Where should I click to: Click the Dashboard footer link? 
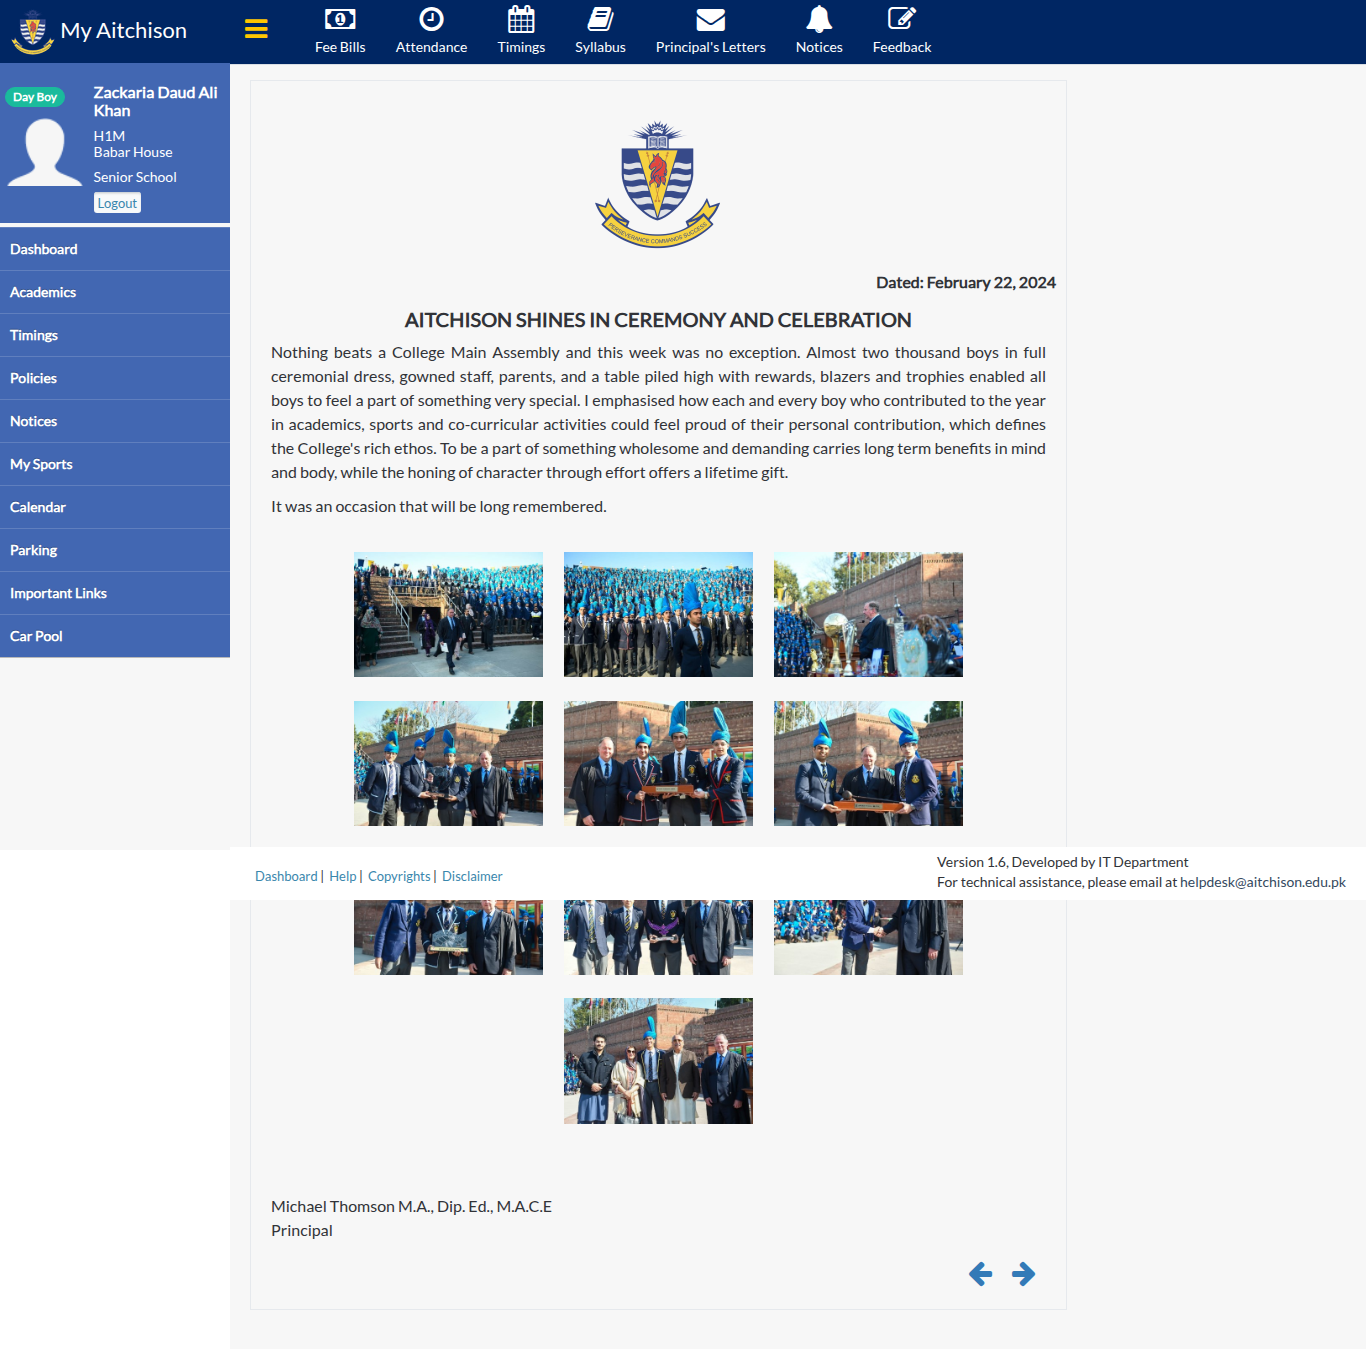[286, 876]
